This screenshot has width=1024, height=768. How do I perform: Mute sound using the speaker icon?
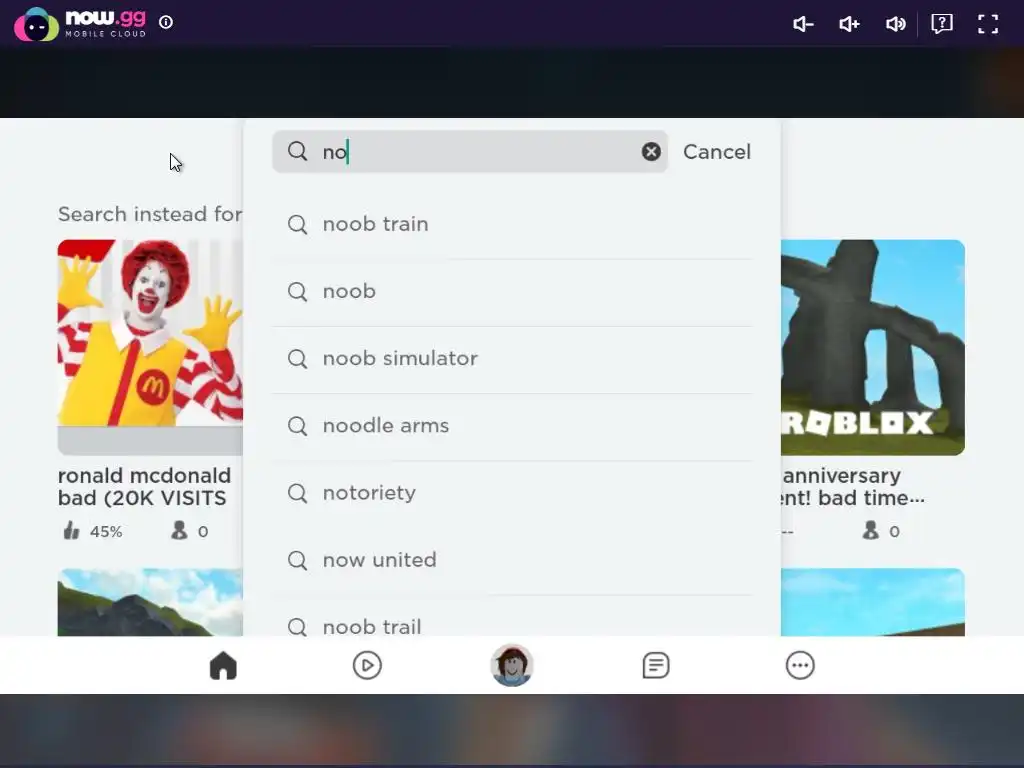point(895,24)
